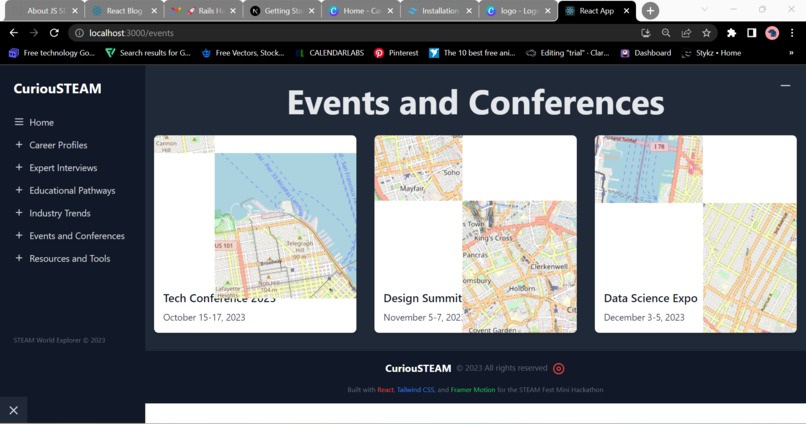Switch to the Getting Started tab
The image size is (806, 424).
[x=283, y=11]
